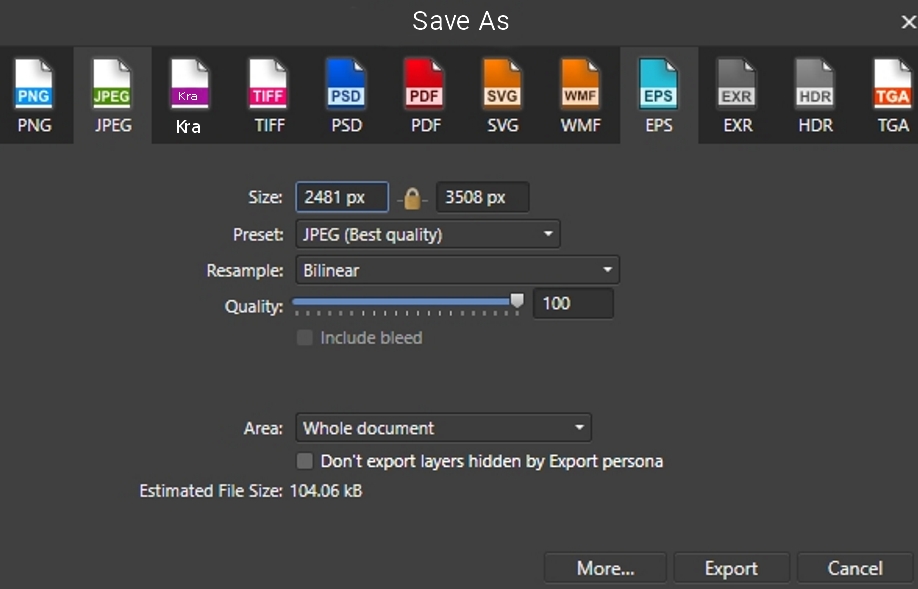Screen dimensions: 918x589
Task: Click the Quality slider handle
Action: point(517,301)
